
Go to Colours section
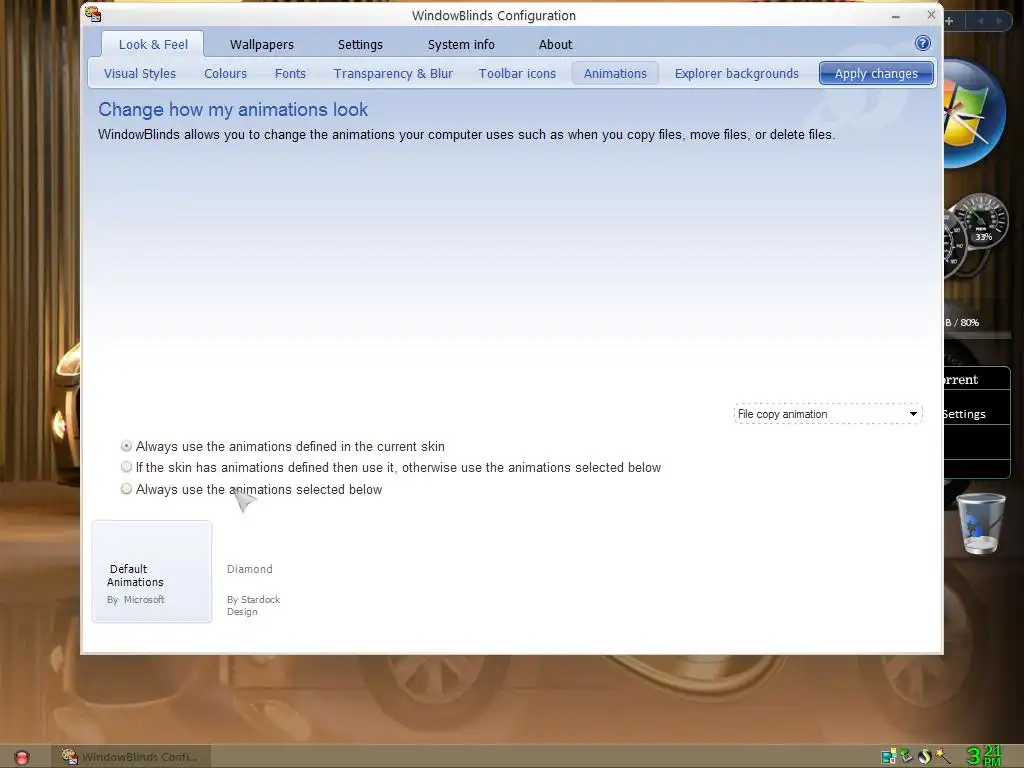[225, 73]
